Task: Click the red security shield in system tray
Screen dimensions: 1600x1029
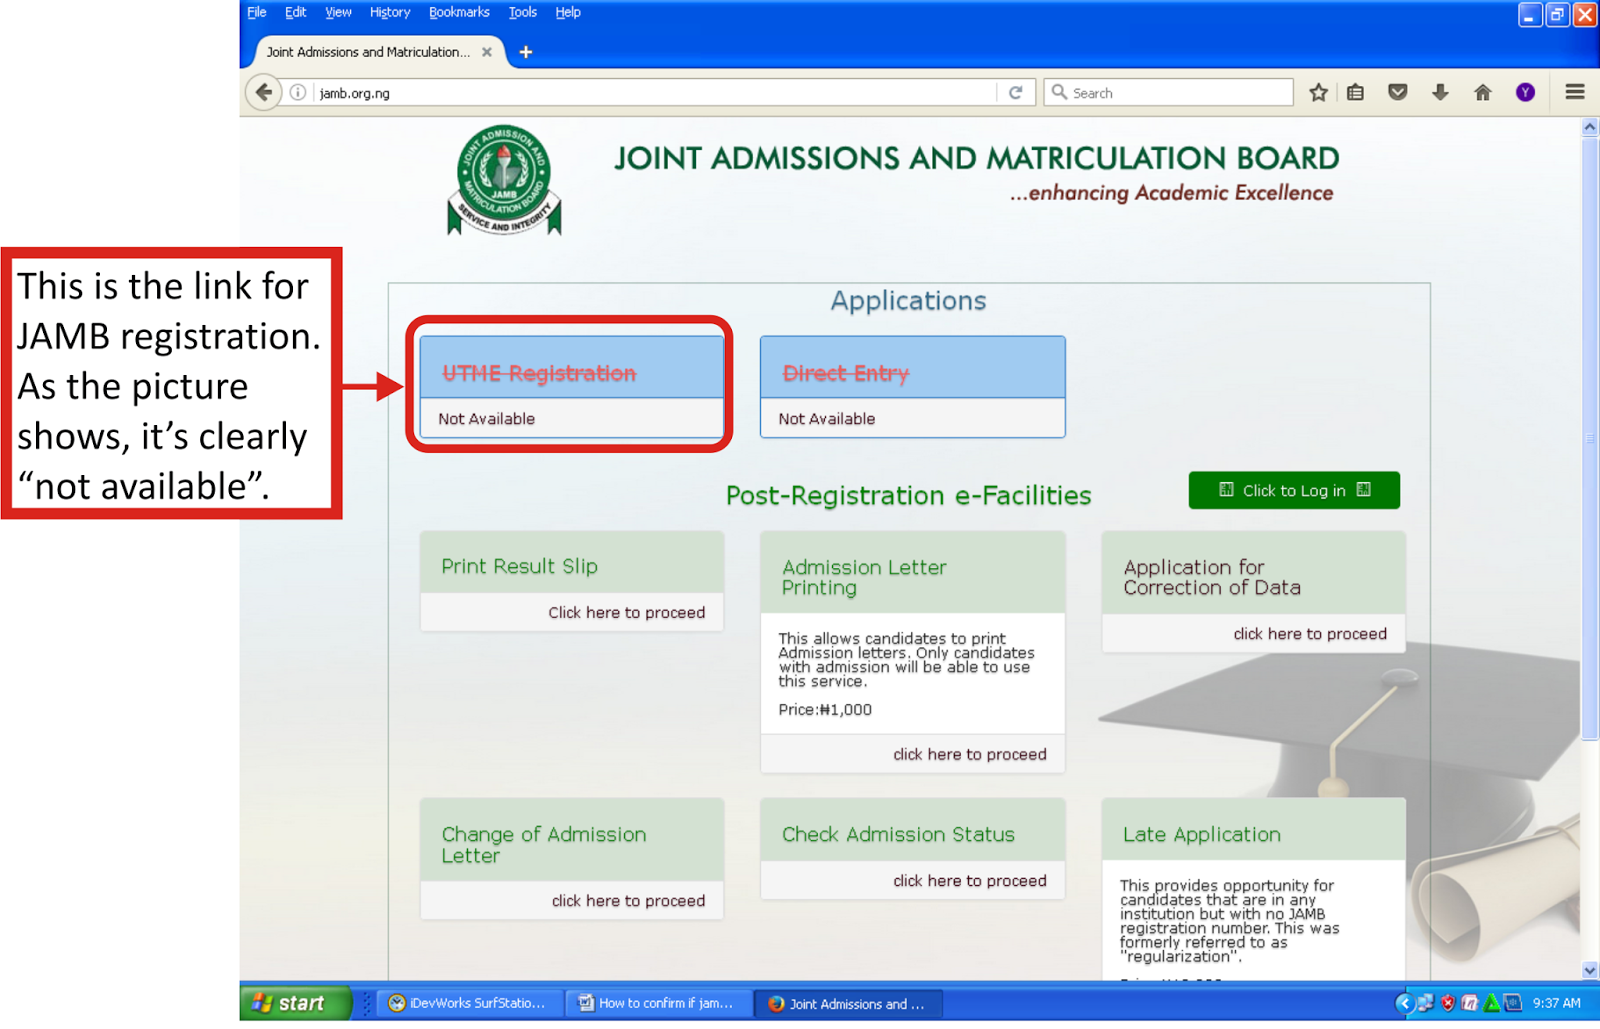Action: point(1447,1003)
